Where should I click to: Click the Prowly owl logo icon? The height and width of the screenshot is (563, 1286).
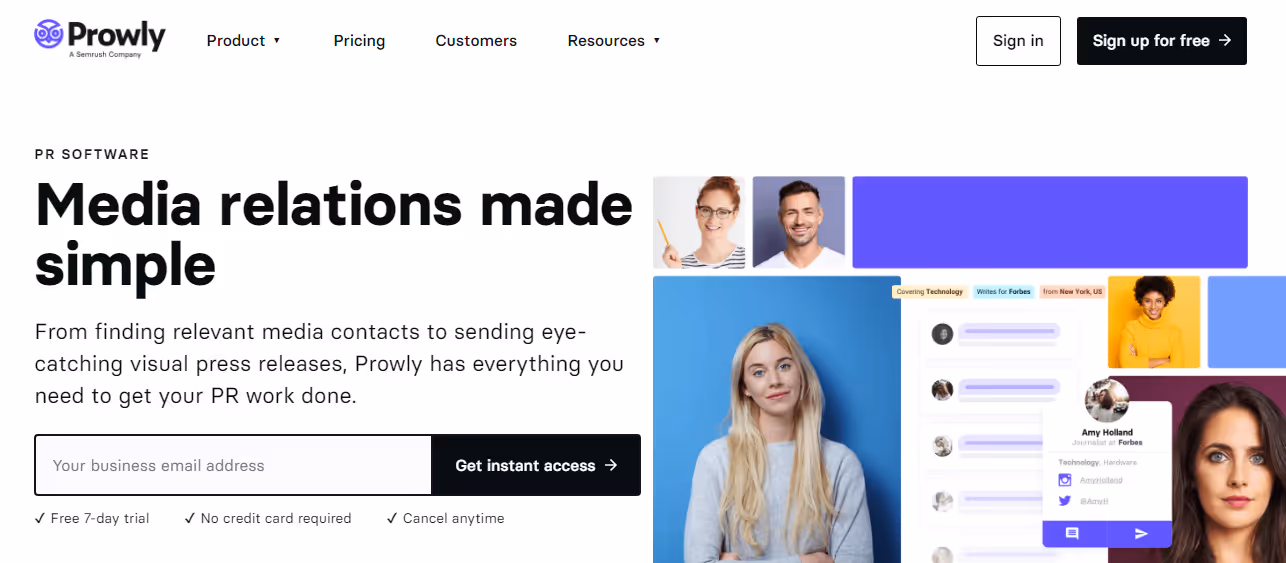(x=48, y=33)
